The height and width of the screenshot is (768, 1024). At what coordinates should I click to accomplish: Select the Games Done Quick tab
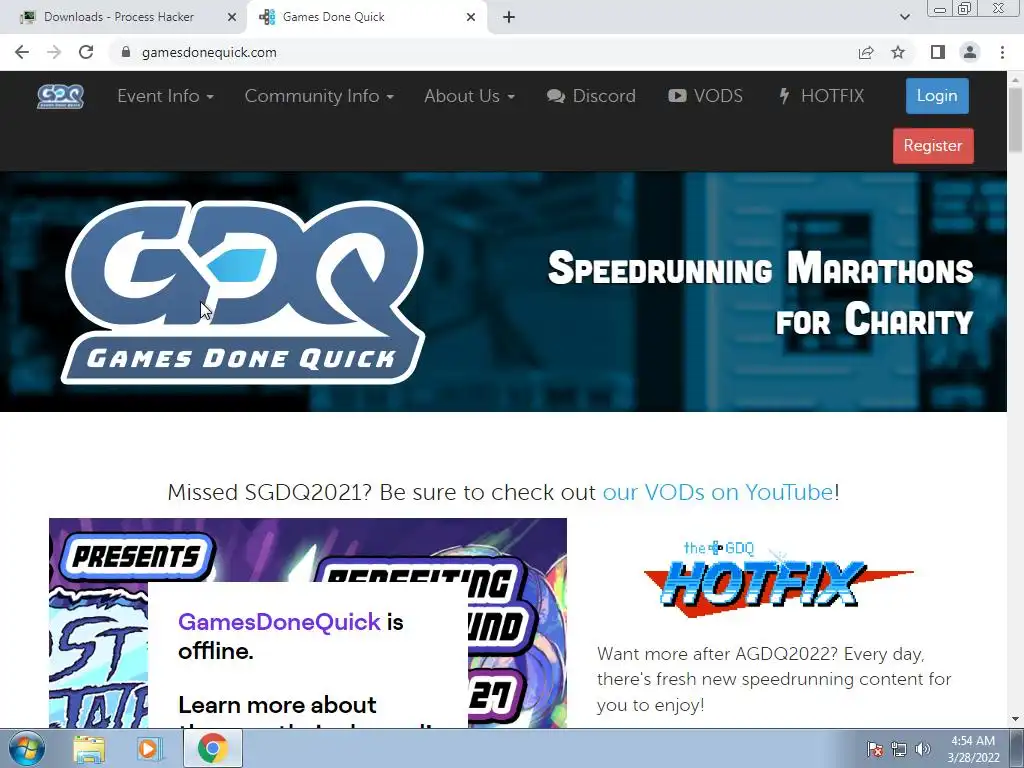[x=366, y=17]
